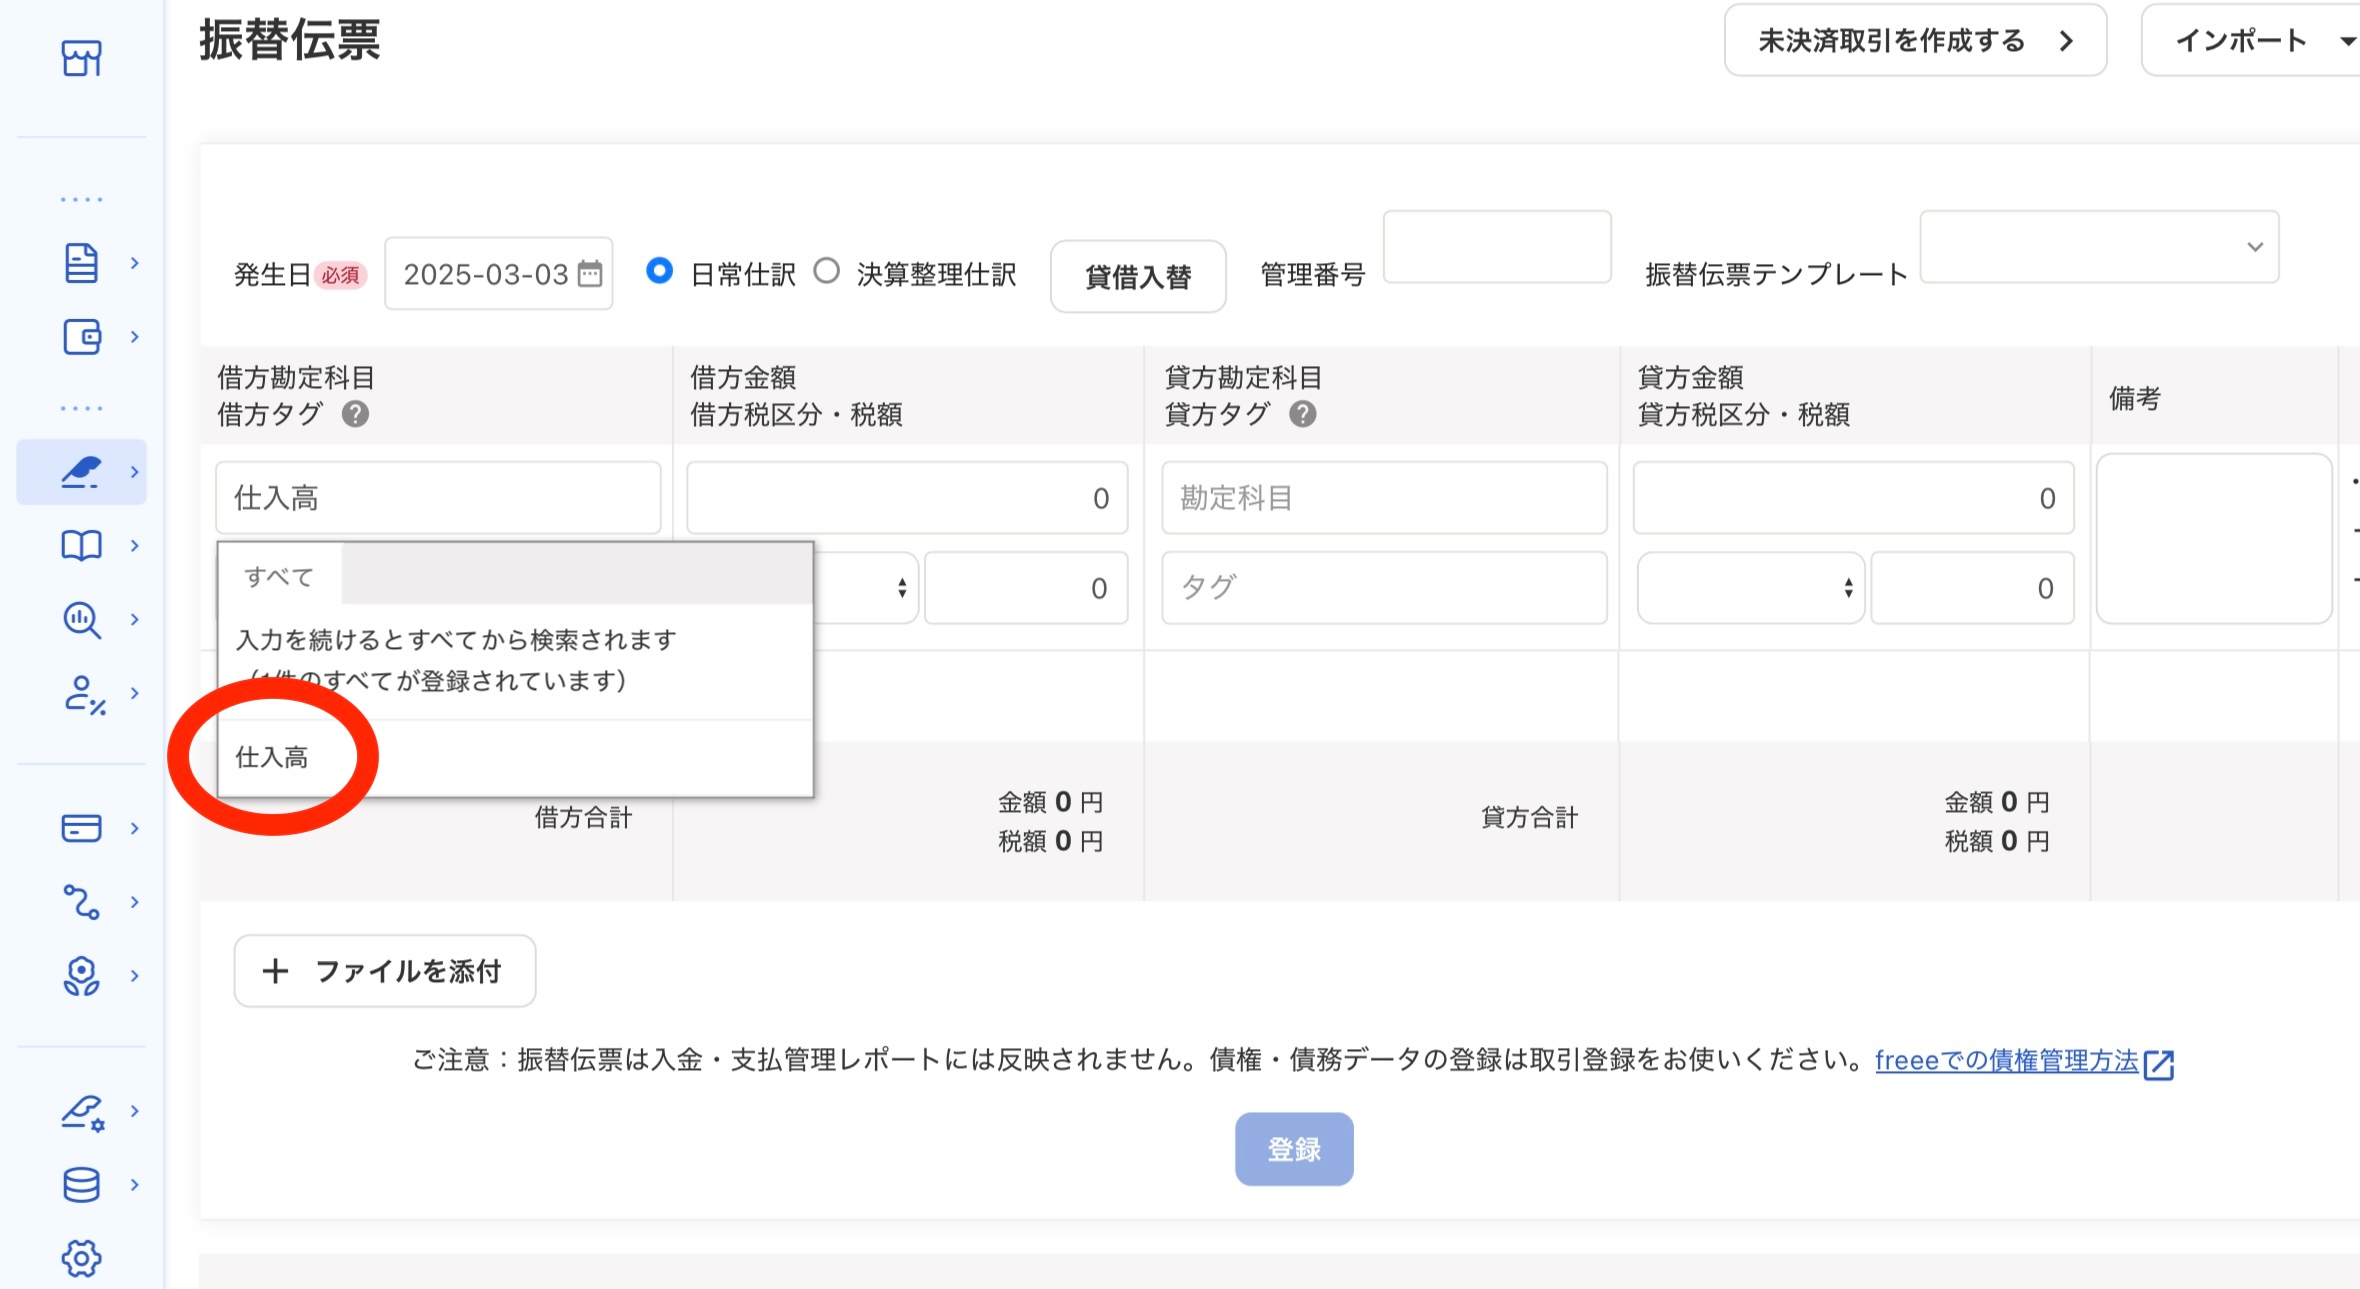Viewport: 2360px width, 1289px height.
Task: Open the wallet icon in sidebar
Action: (81, 337)
